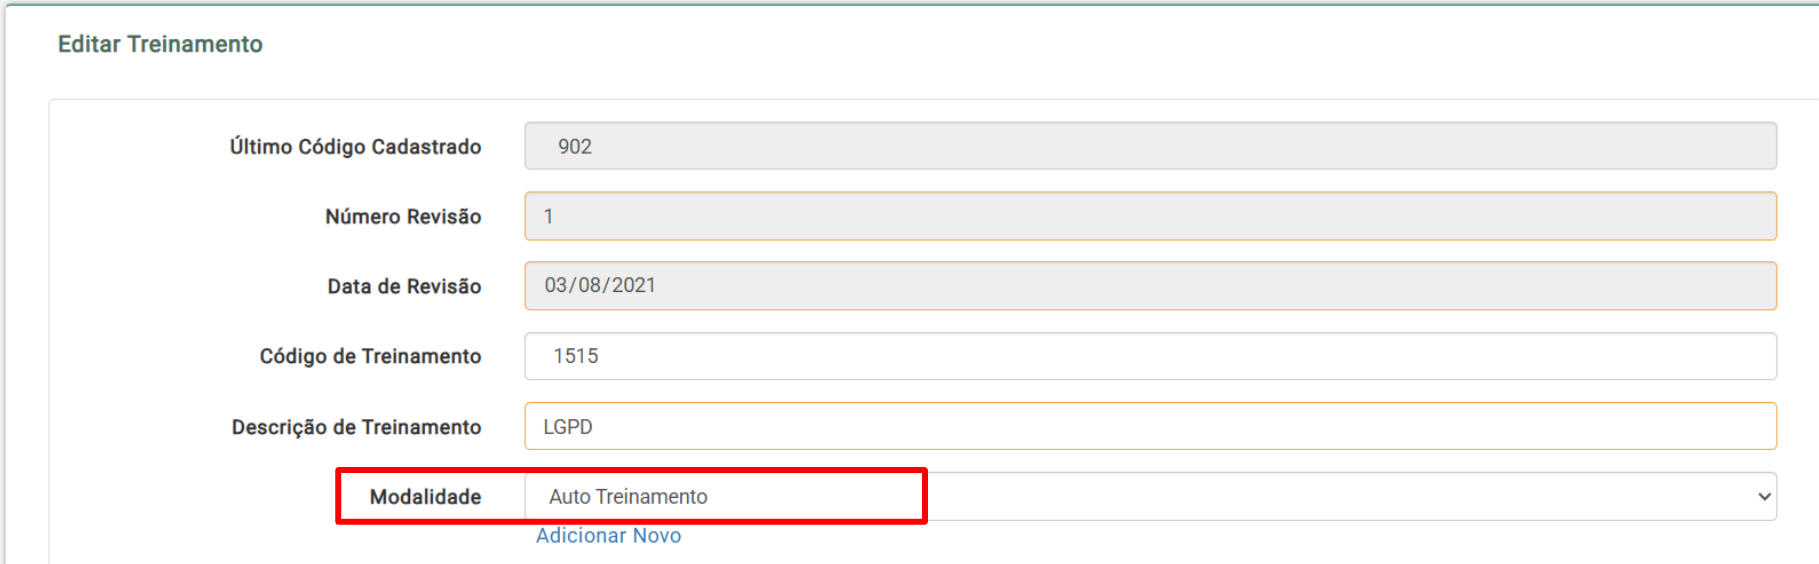Click the Data de Revisão label

point(404,286)
